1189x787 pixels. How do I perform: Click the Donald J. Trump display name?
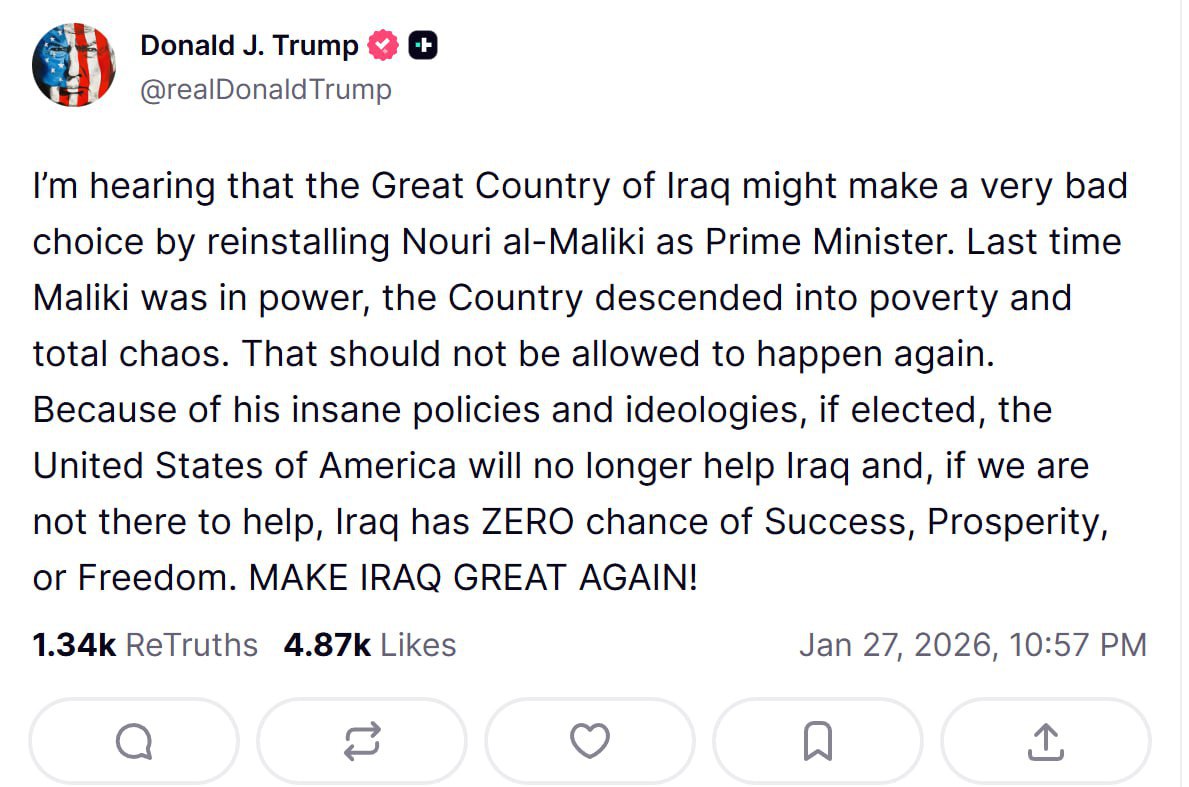250,44
